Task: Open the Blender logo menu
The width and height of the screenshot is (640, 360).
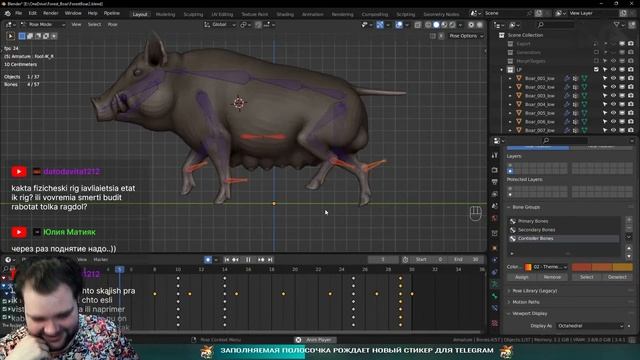Action: [7, 13]
